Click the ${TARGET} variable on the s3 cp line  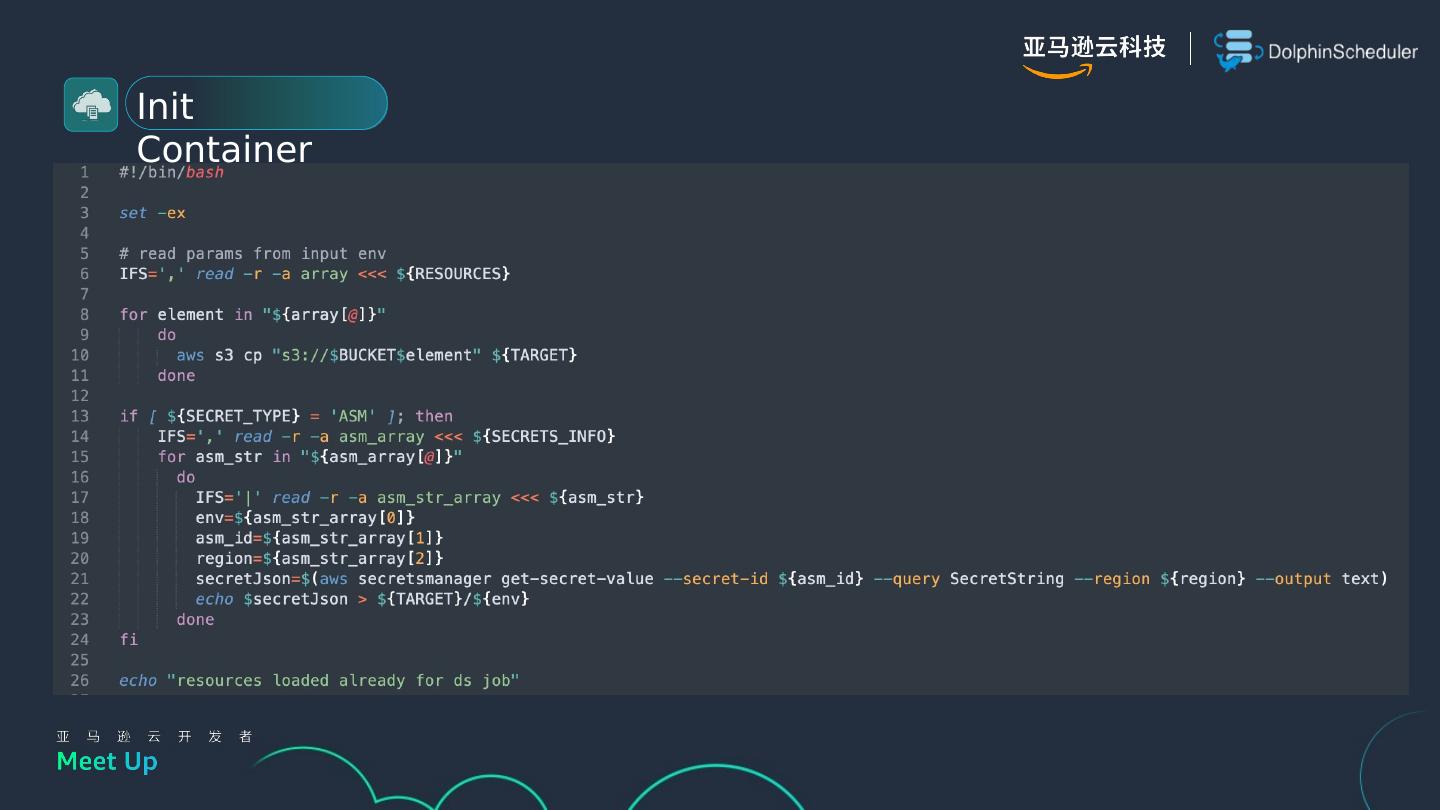tap(534, 355)
